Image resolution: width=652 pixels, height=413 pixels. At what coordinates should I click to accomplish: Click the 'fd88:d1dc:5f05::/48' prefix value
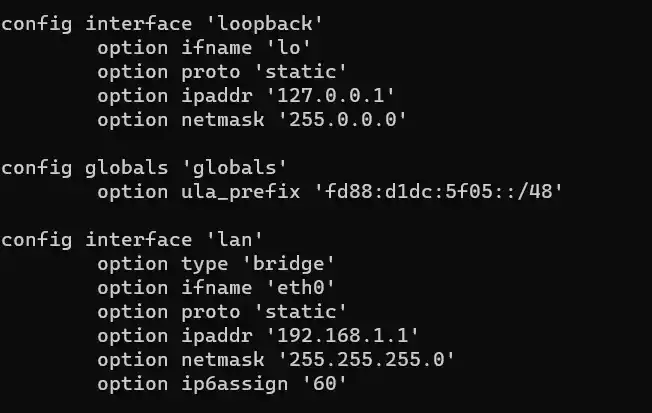(434, 192)
